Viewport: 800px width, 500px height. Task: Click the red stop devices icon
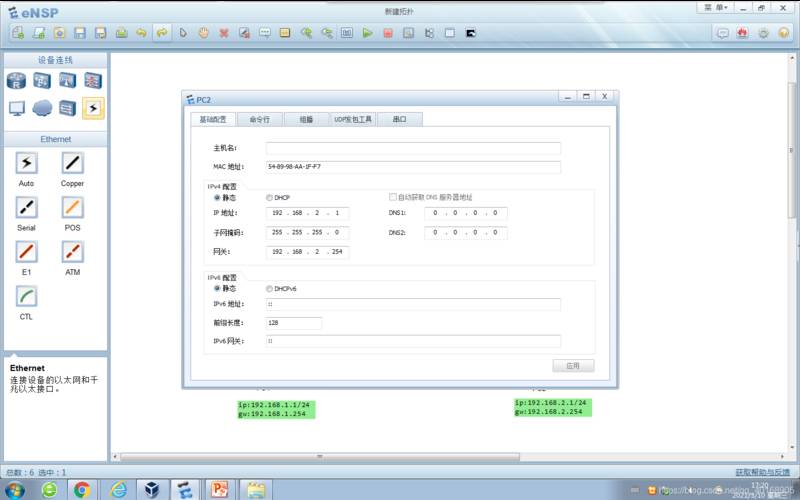388,33
